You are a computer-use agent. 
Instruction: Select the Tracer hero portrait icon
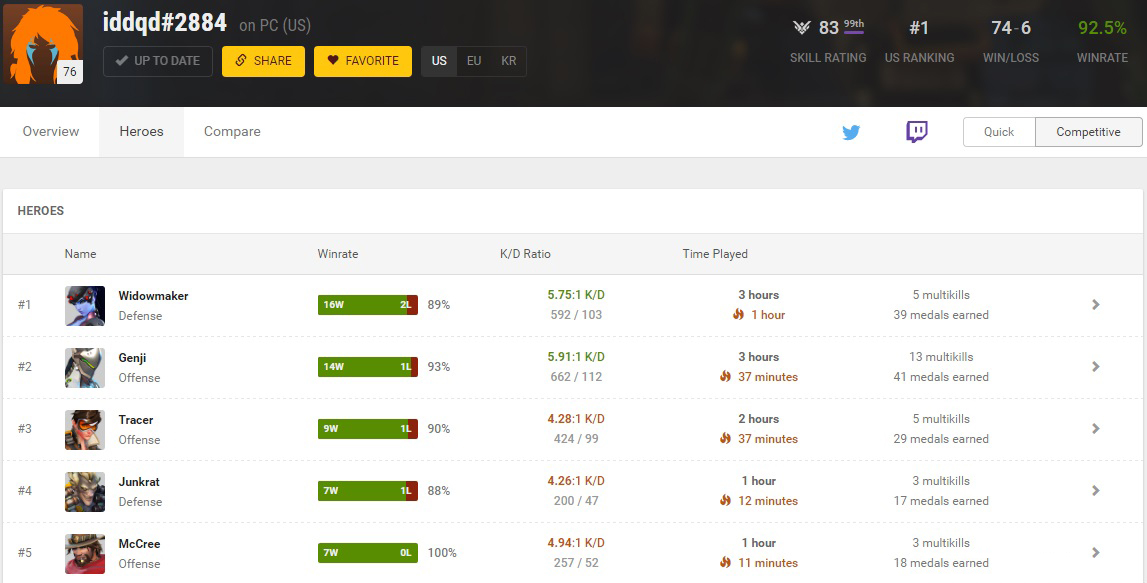click(85, 429)
